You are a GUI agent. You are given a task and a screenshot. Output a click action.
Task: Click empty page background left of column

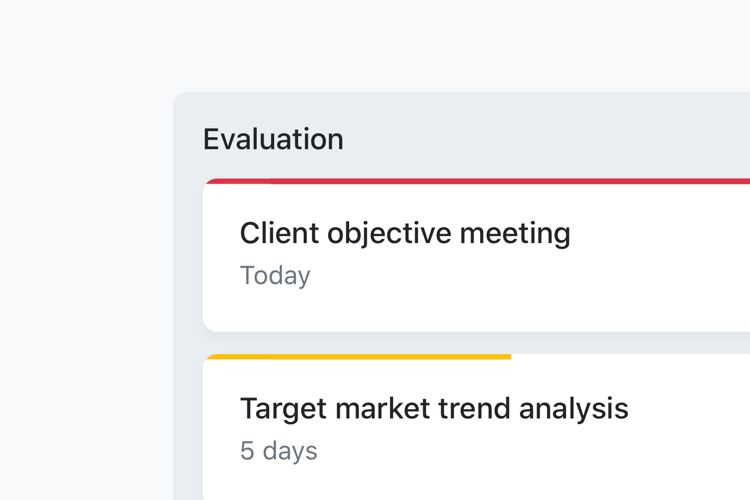tap(85, 300)
